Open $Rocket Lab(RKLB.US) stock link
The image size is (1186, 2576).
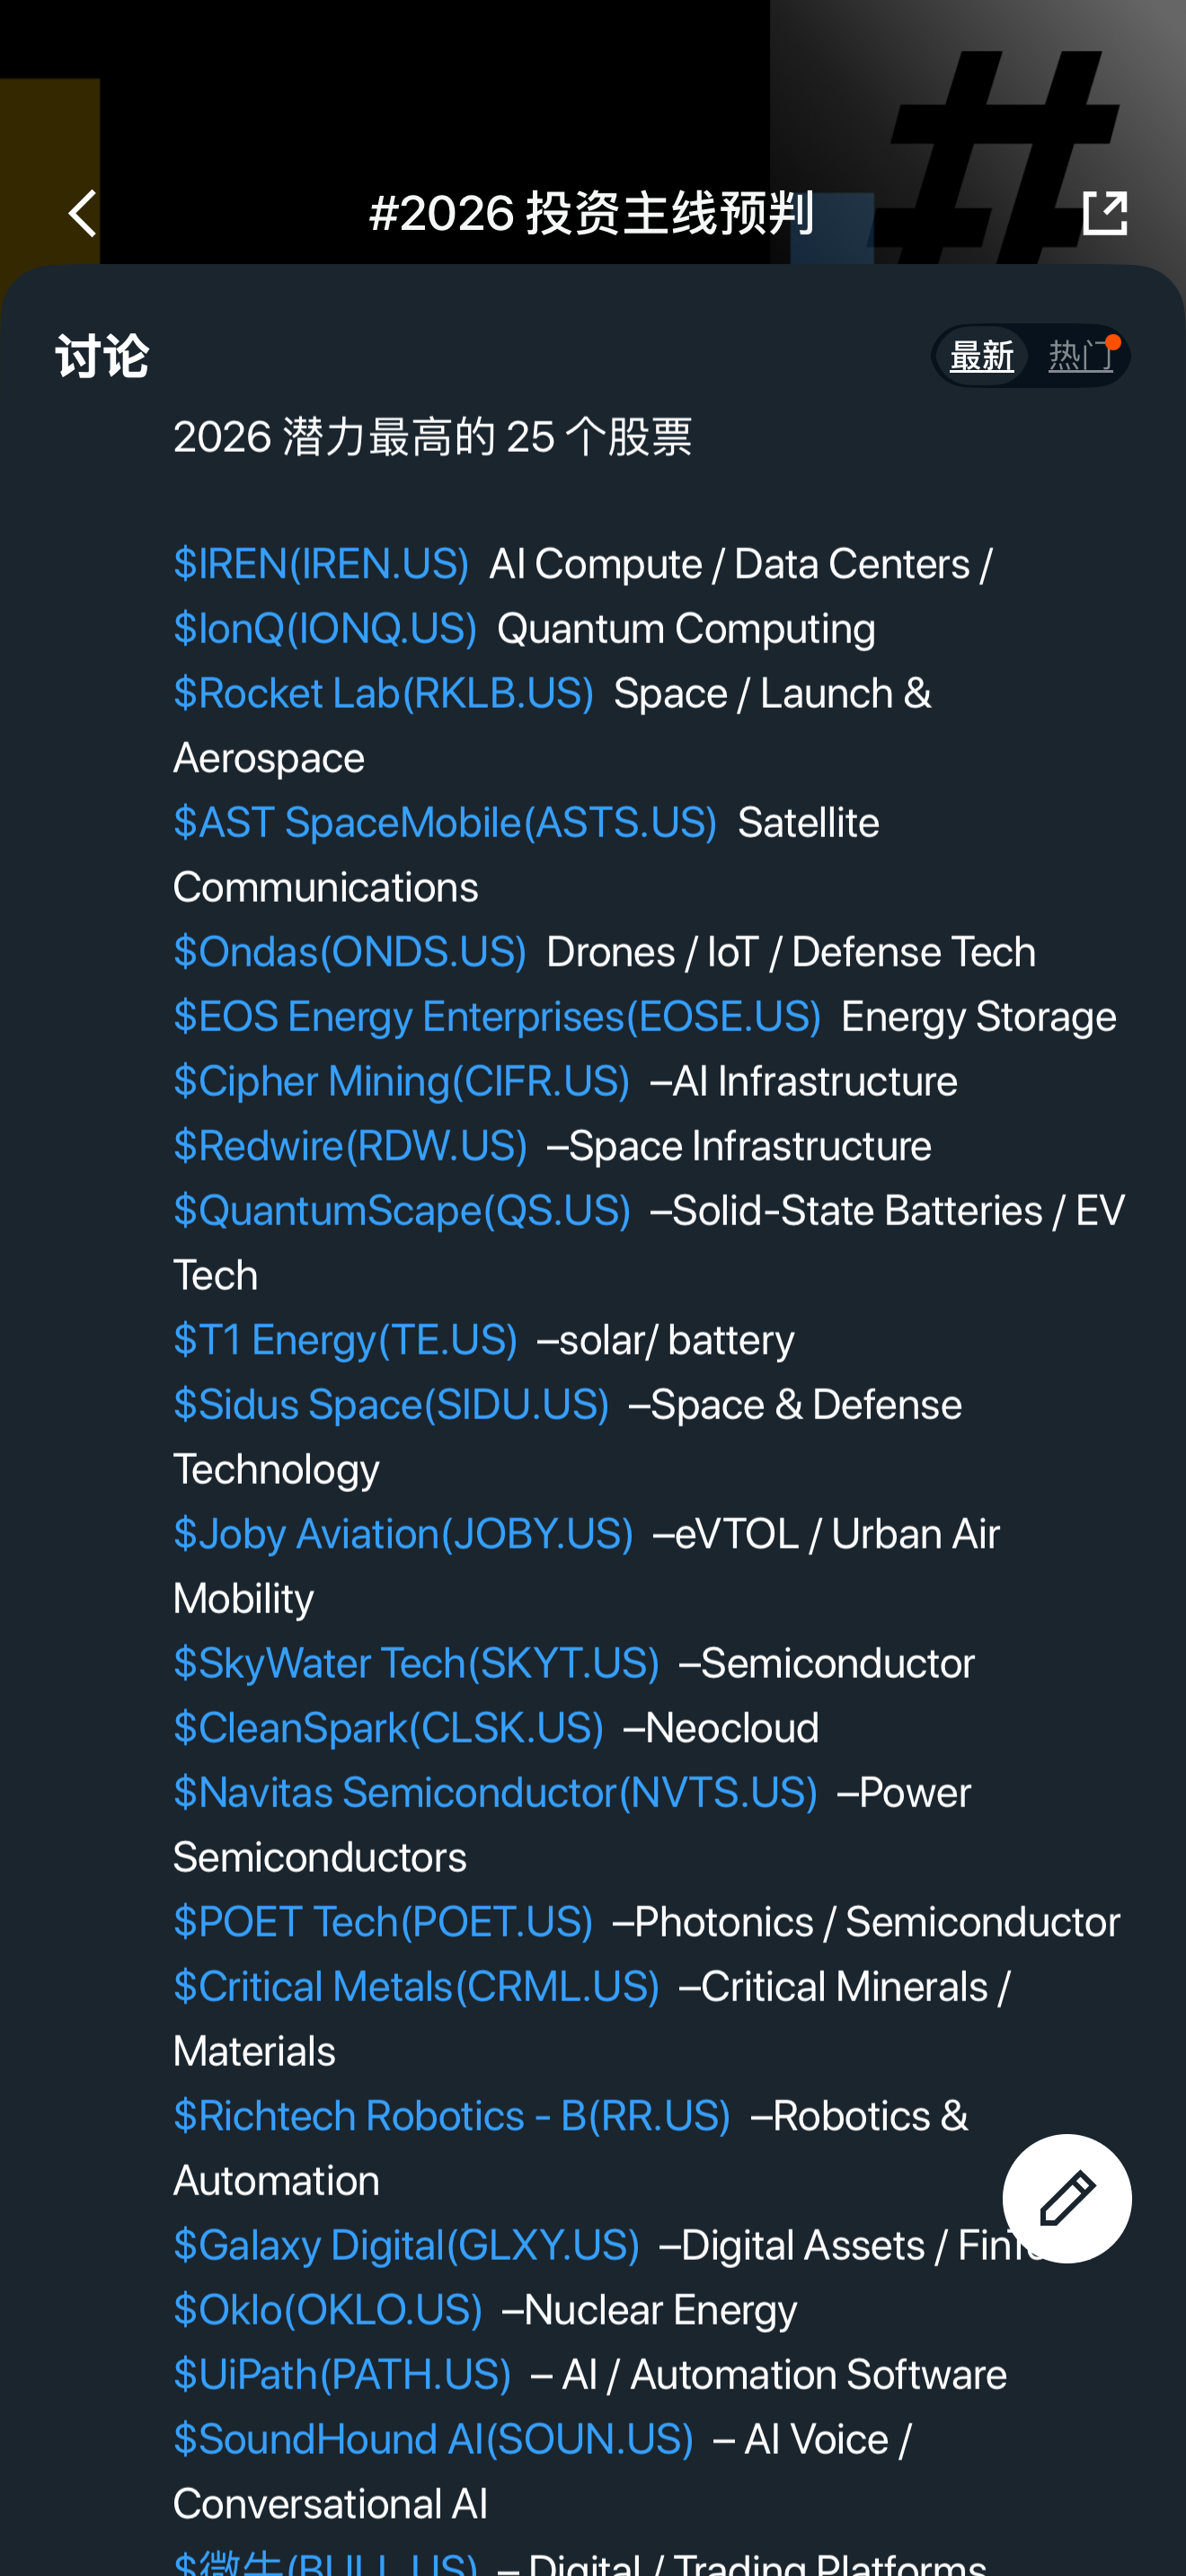point(383,693)
